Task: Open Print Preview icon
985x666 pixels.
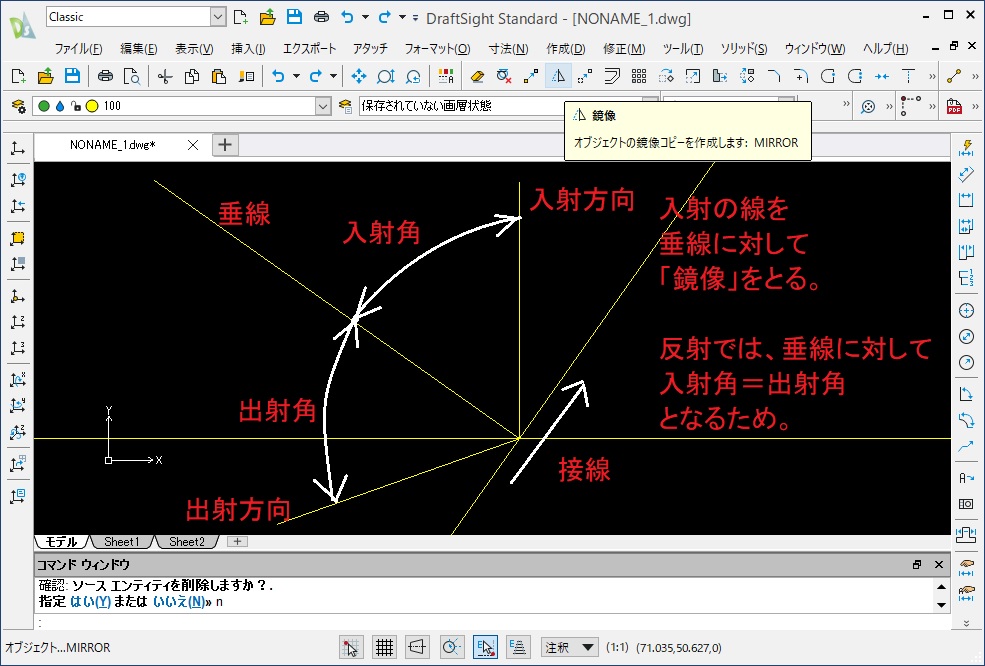Action: click(132, 77)
